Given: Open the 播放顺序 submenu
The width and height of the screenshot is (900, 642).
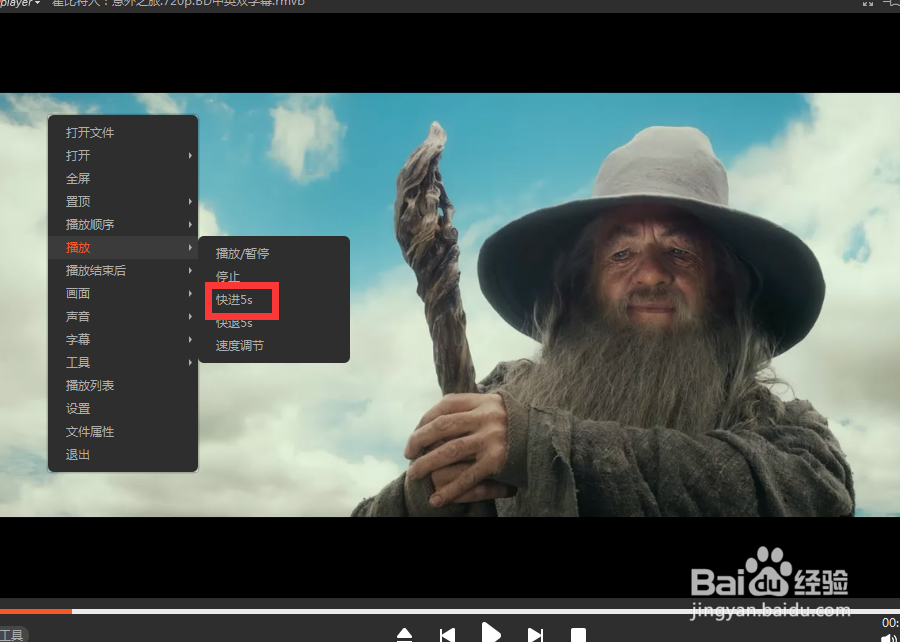Looking at the screenshot, I should pos(123,224).
